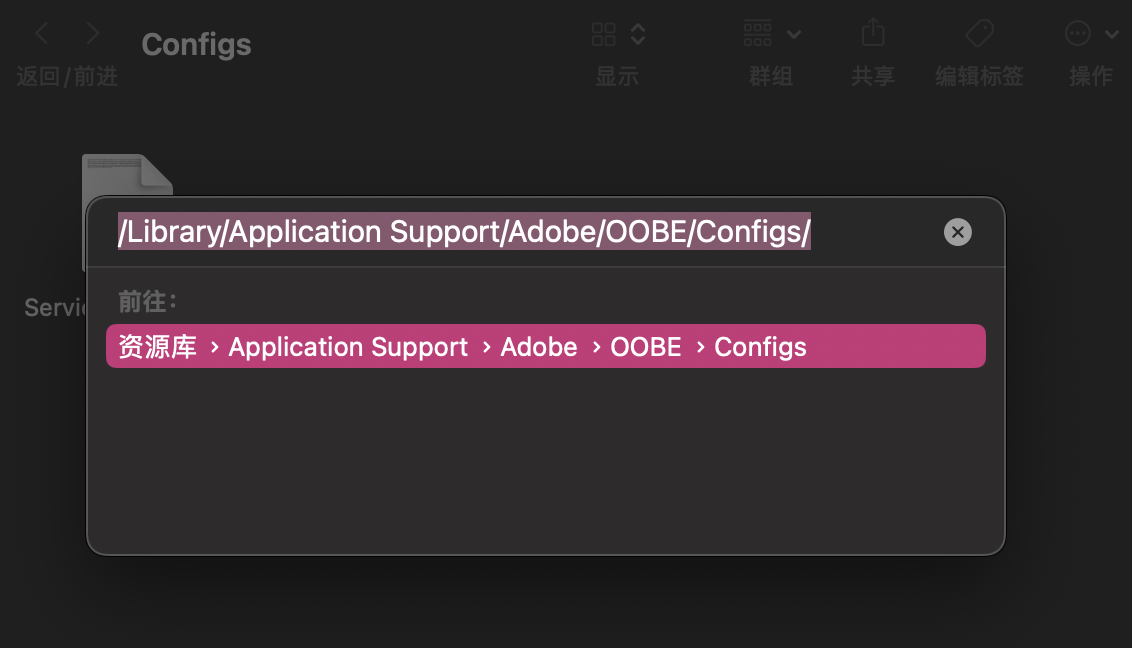Open 编辑标签 to edit tags
1132x648 pixels.
(978, 33)
